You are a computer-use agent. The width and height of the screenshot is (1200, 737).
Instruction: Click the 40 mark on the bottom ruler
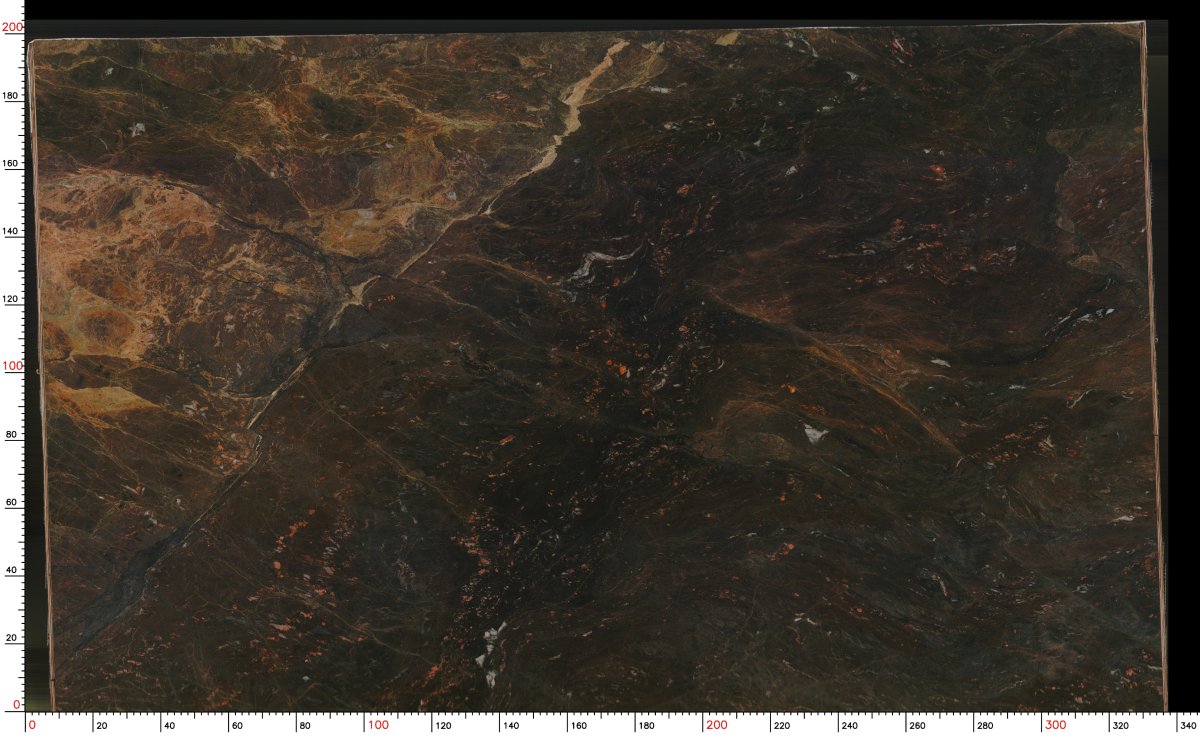pyautogui.click(x=168, y=726)
